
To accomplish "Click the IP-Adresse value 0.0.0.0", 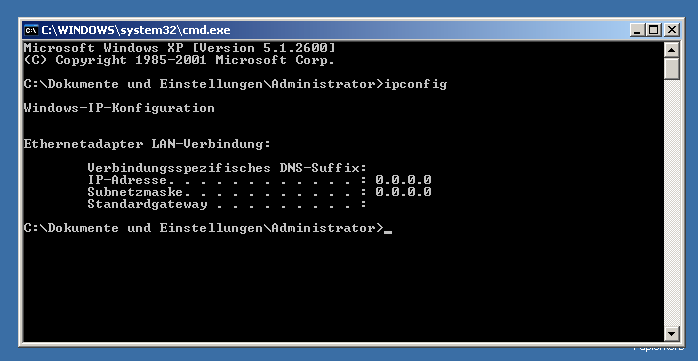I will (403, 180).
